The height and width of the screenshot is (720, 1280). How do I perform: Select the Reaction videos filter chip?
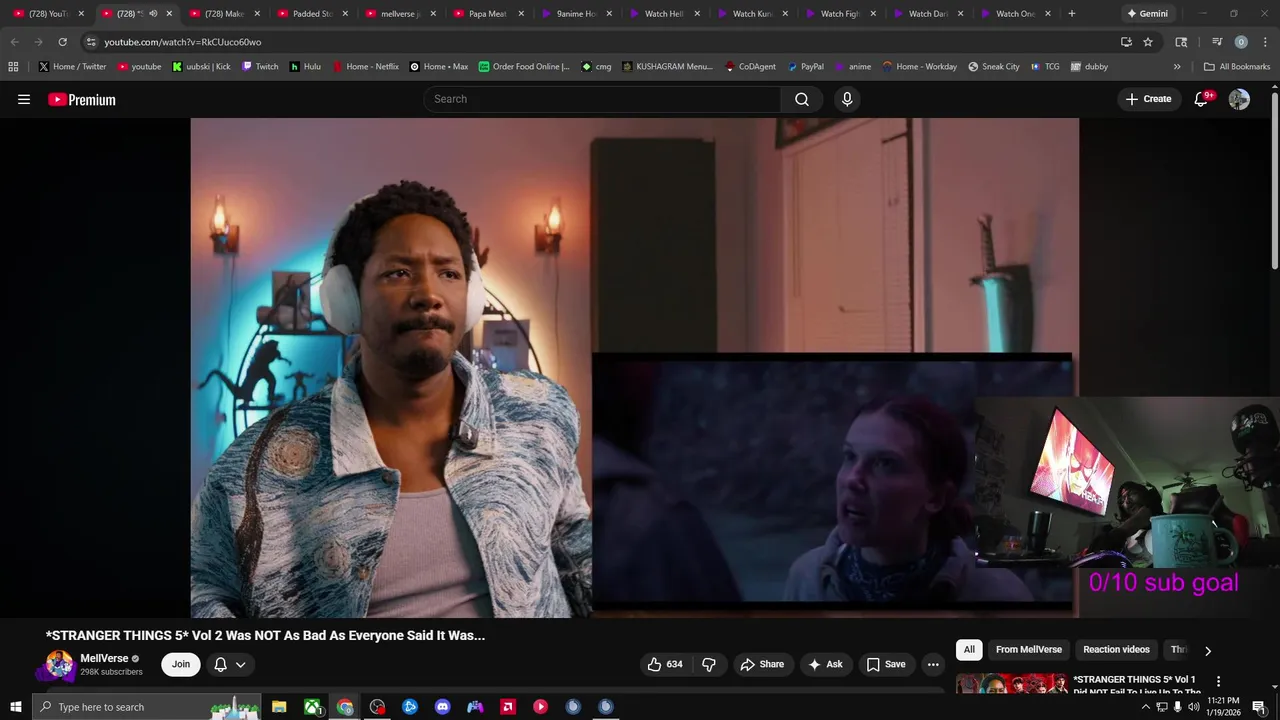[1116, 650]
